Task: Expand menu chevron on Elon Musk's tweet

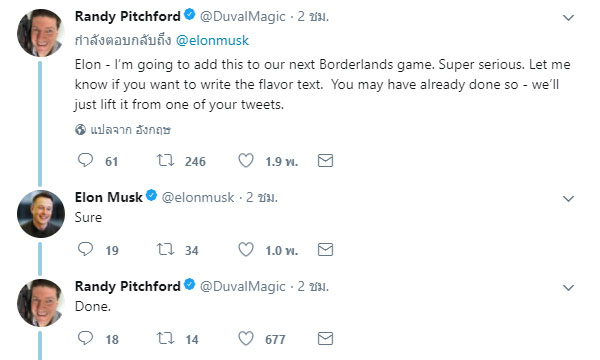Action: 568,199
